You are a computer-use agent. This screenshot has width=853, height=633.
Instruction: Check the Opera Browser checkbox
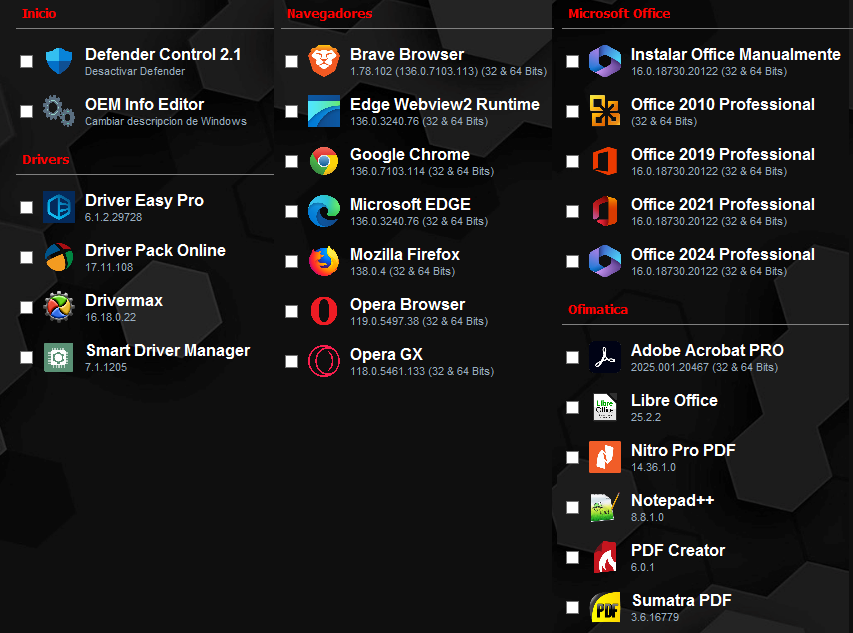[292, 312]
